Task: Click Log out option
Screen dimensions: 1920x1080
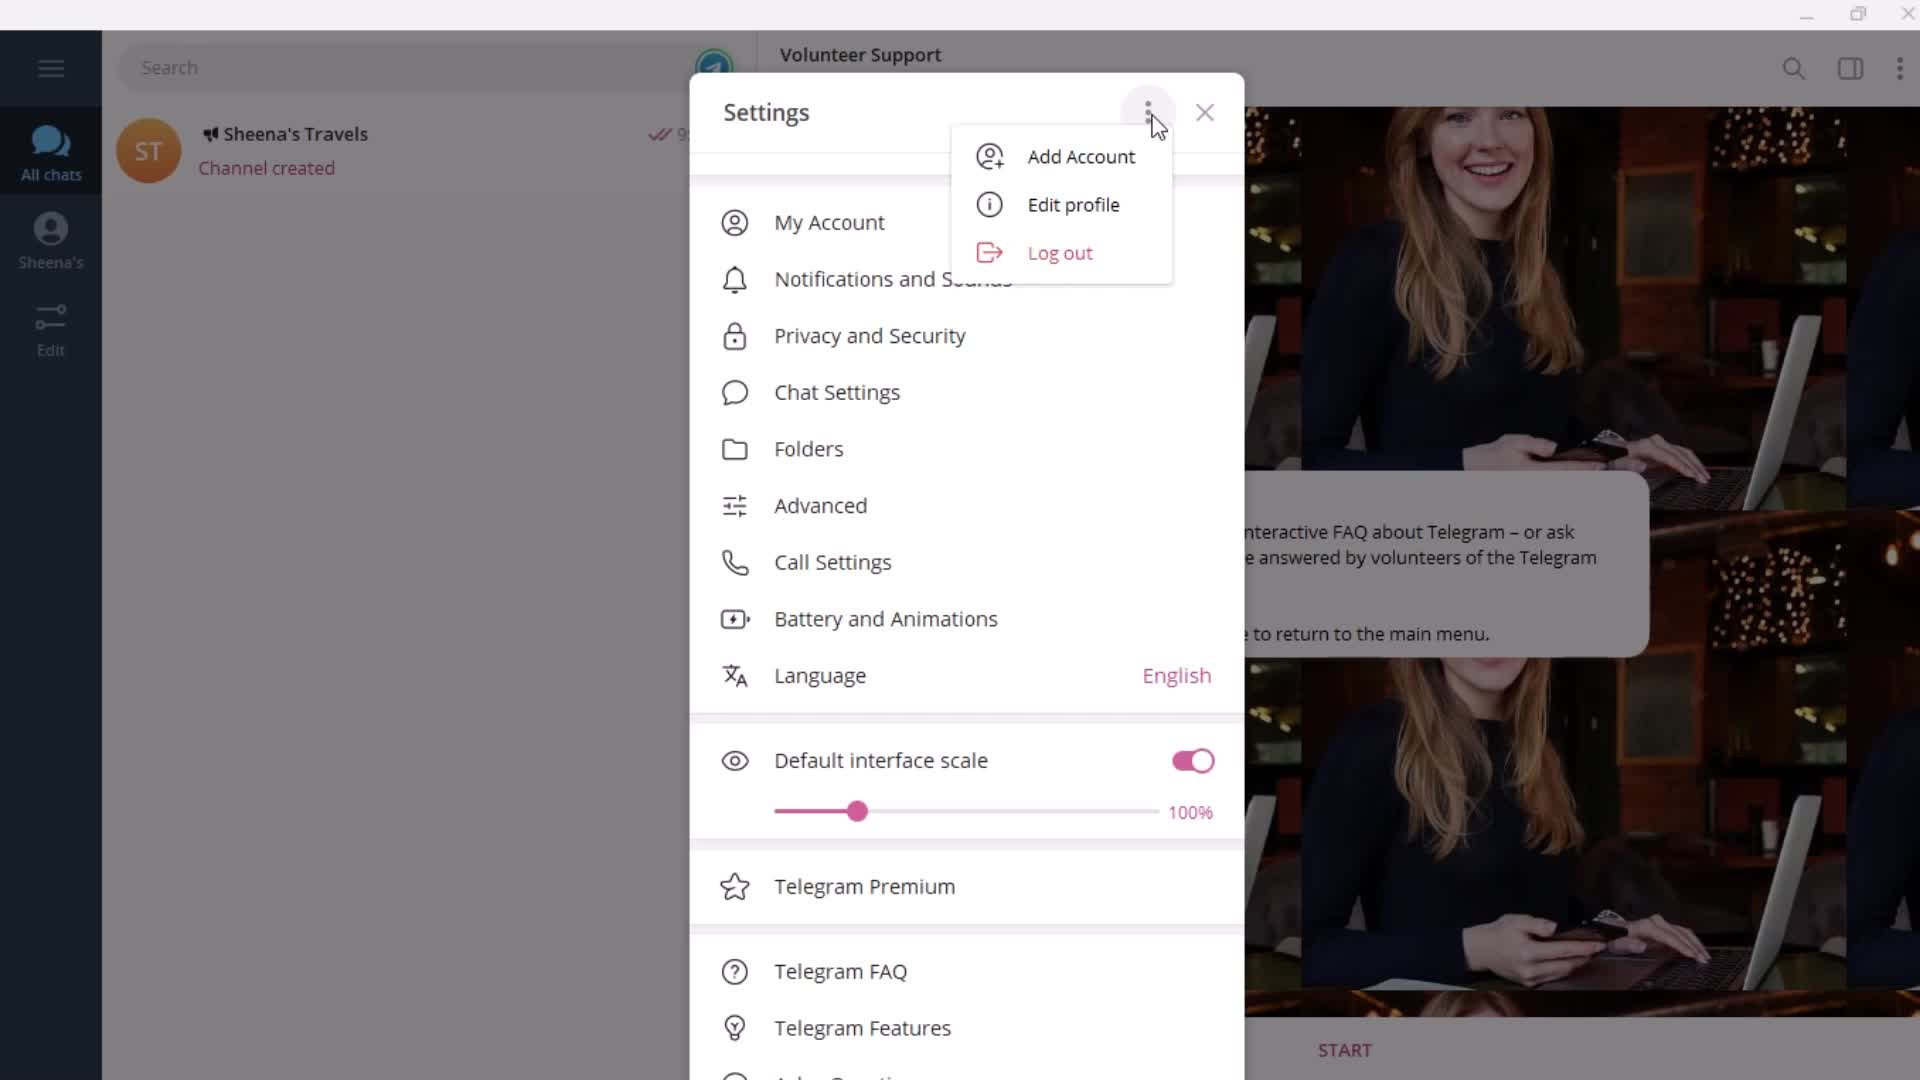Action: pos(1060,252)
